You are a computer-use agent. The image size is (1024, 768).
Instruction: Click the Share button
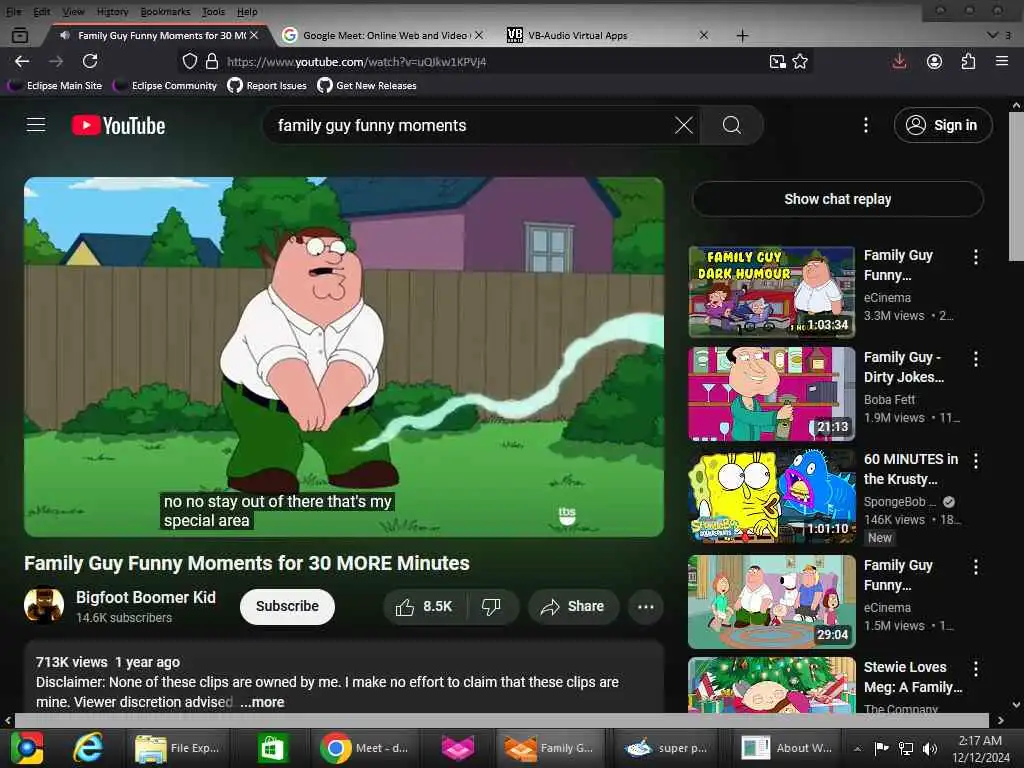click(573, 607)
